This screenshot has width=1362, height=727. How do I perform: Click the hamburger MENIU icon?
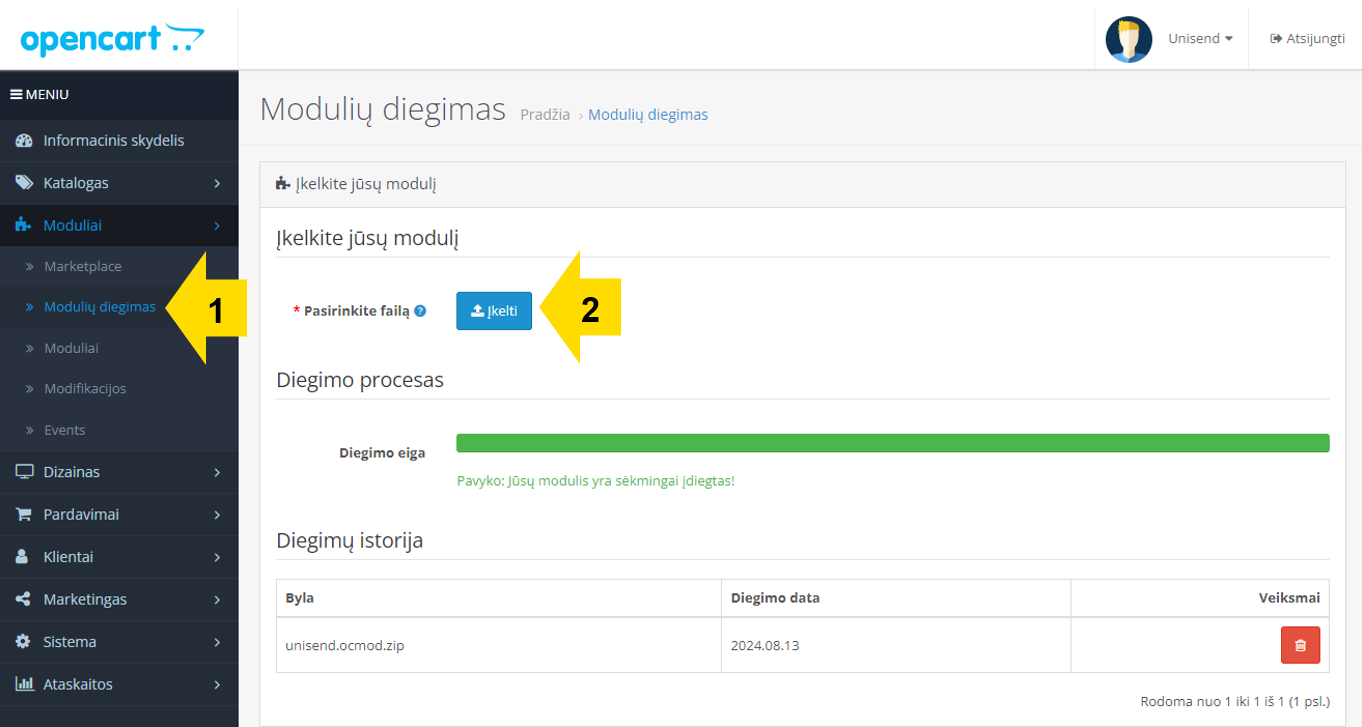[x=16, y=94]
